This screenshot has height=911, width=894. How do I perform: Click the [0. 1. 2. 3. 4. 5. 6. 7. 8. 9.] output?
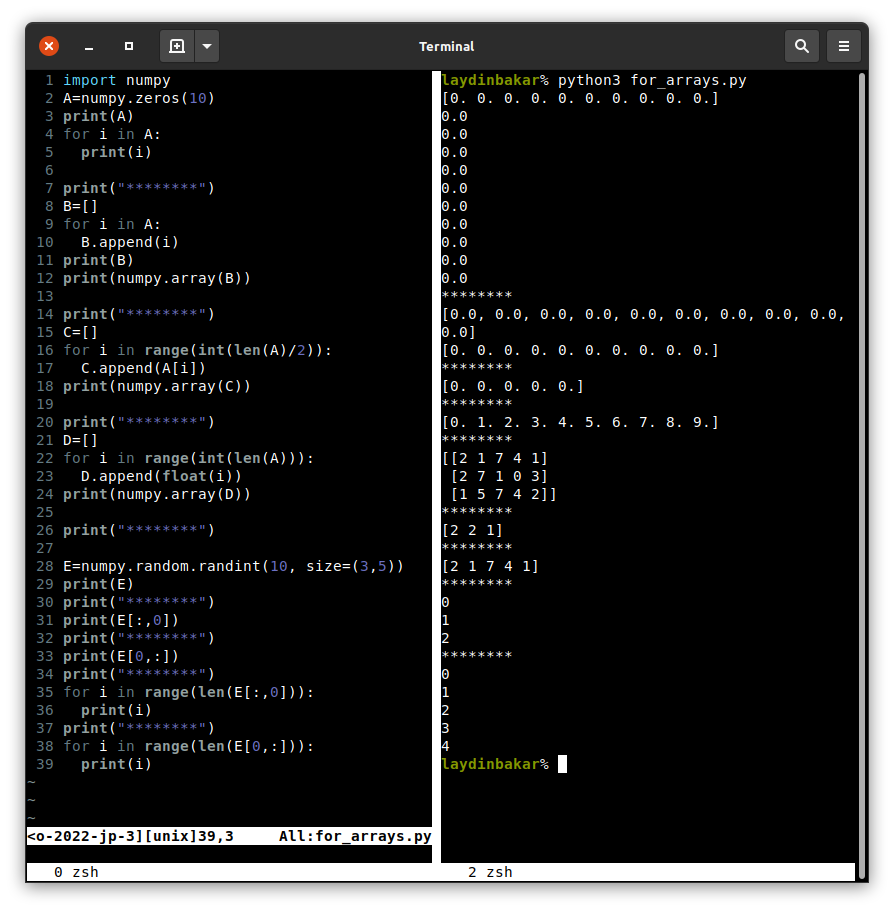tap(580, 422)
